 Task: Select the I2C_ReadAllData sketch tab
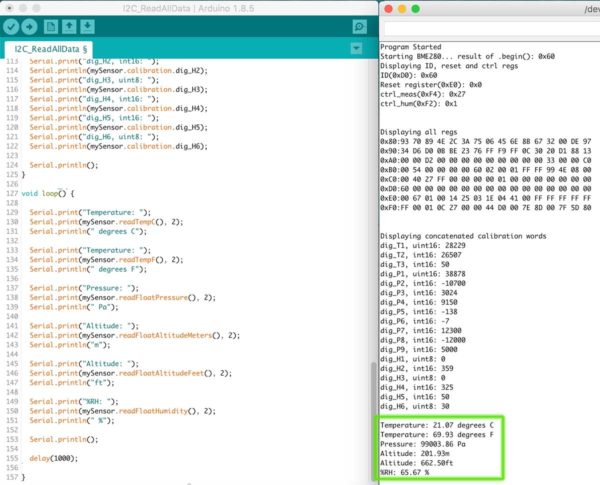[x=52, y=49]
